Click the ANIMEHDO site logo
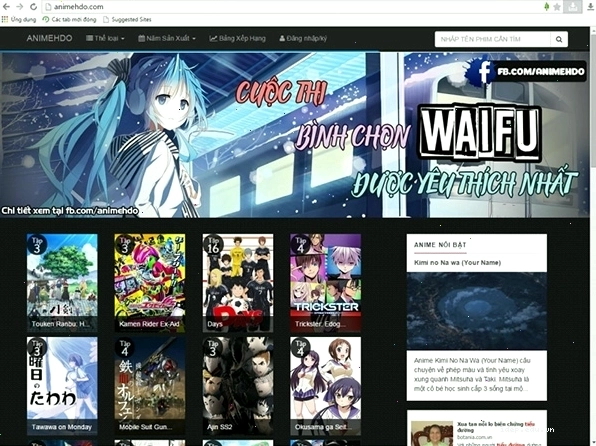The image size is (596, 446). tap(49, 38)
